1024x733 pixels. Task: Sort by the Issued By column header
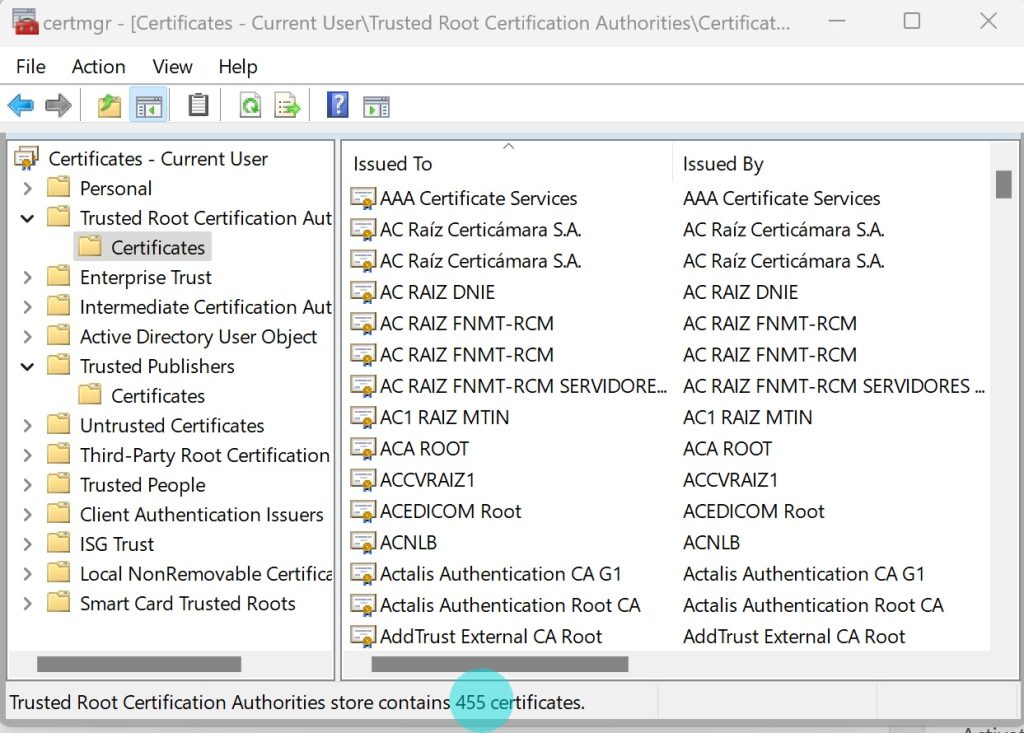coord(831,163)
